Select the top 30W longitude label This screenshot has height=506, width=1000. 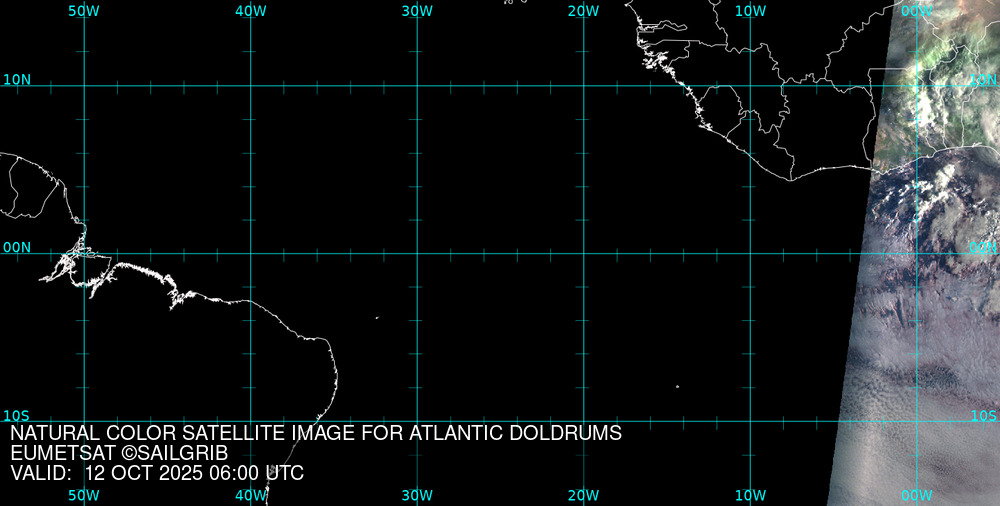[x=417, y=10]
